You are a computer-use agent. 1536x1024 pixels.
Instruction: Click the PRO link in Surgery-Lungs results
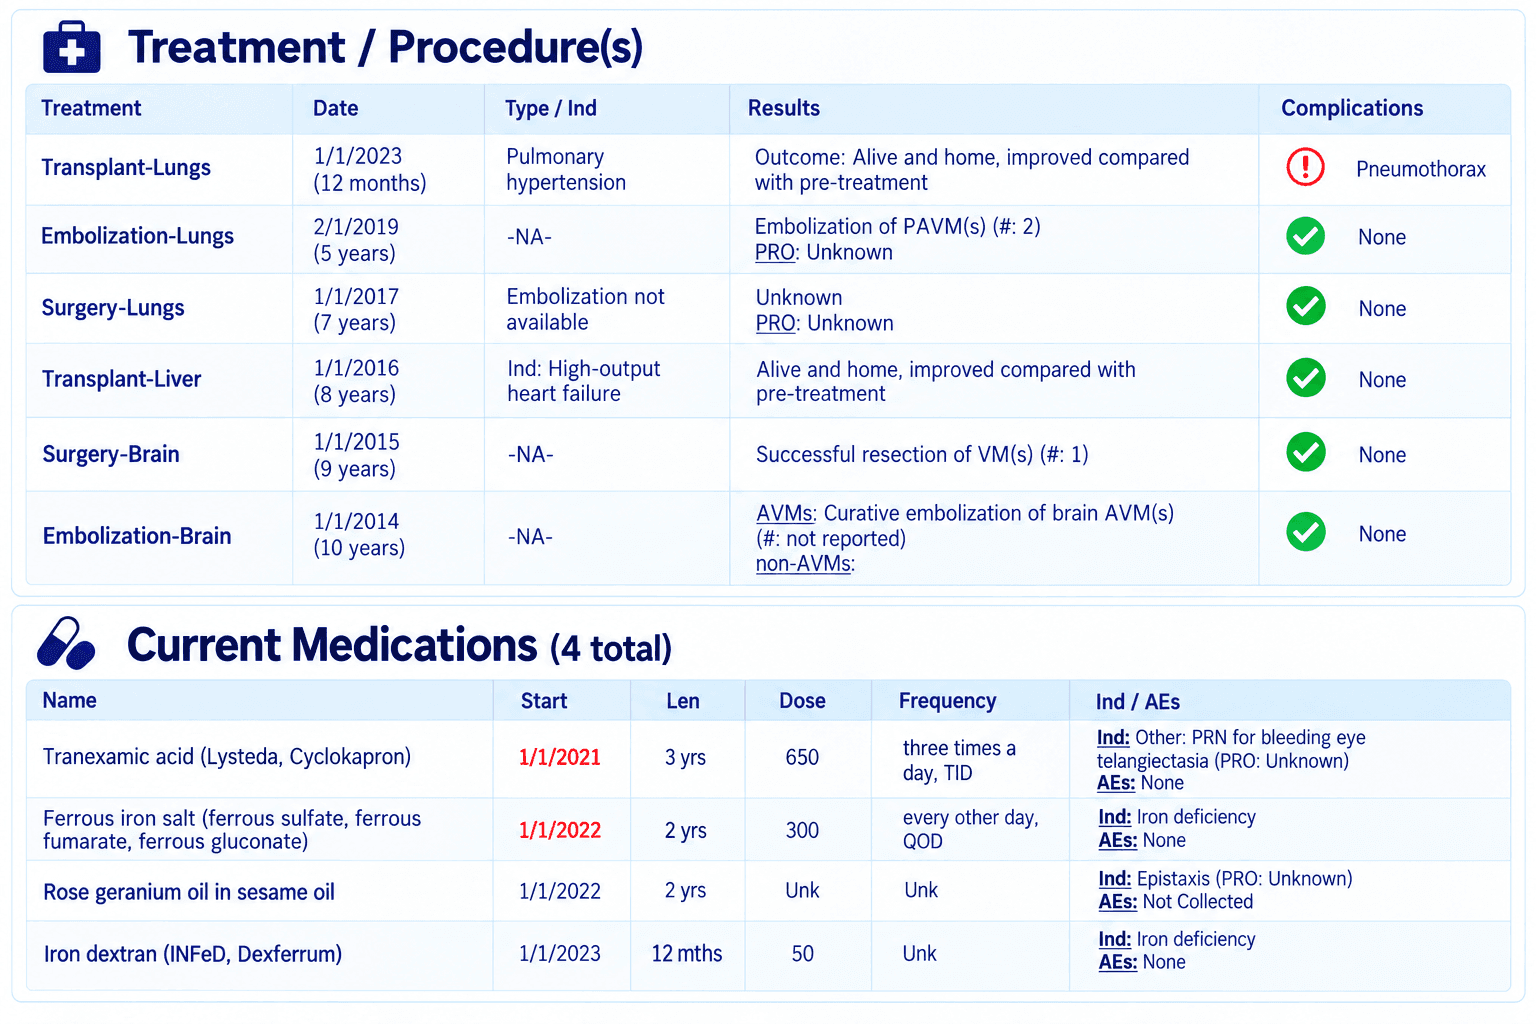click(x=776, y=324)
